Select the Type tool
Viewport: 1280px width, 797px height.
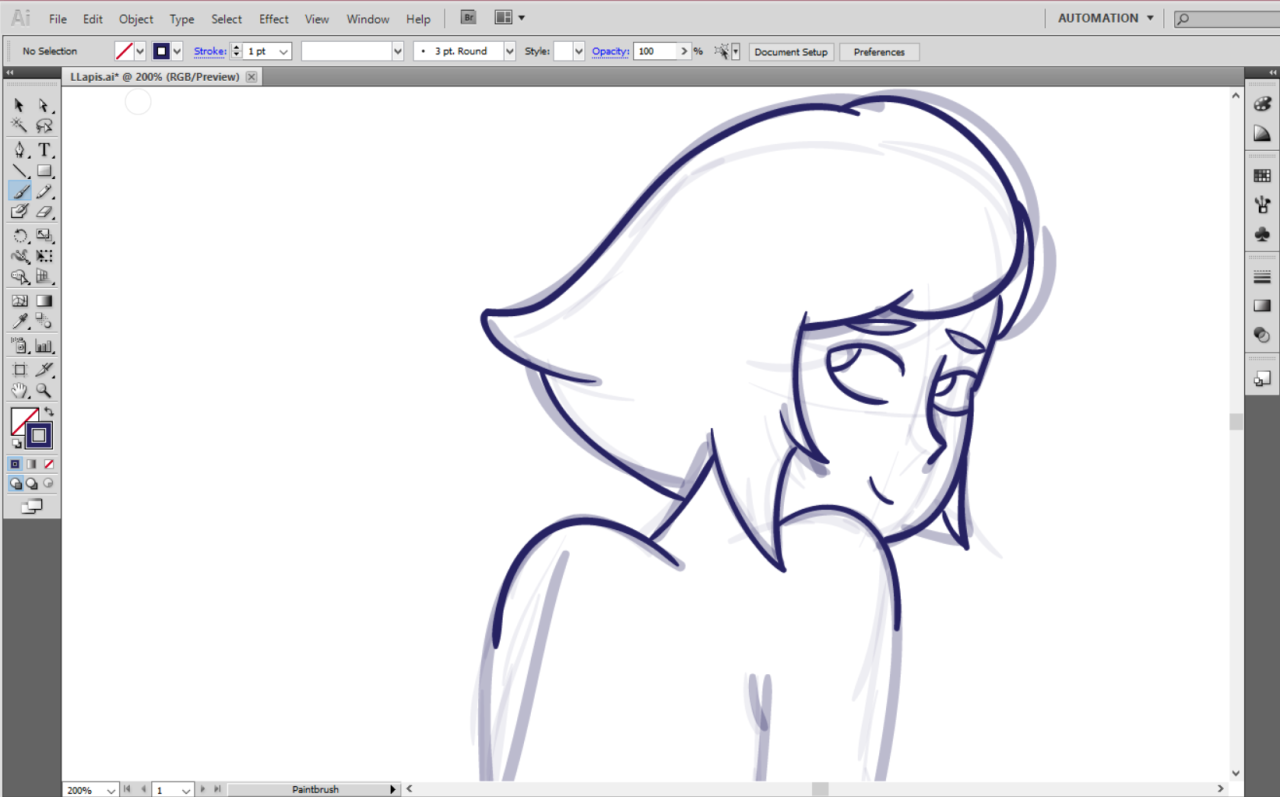click(x=44, y=150)
